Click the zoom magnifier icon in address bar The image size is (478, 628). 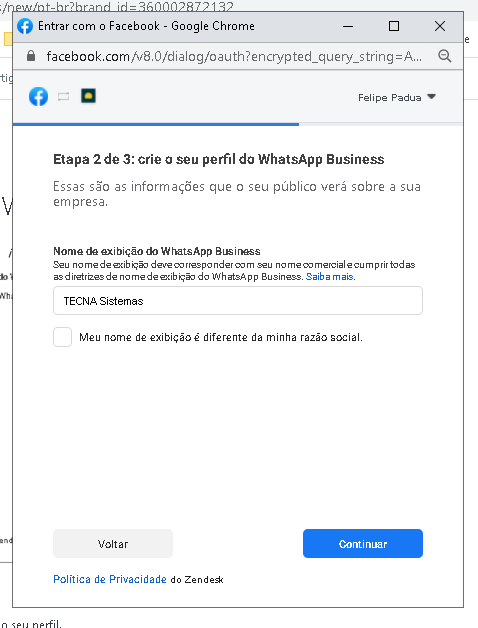pyautogui.click(x=445, y=56)
